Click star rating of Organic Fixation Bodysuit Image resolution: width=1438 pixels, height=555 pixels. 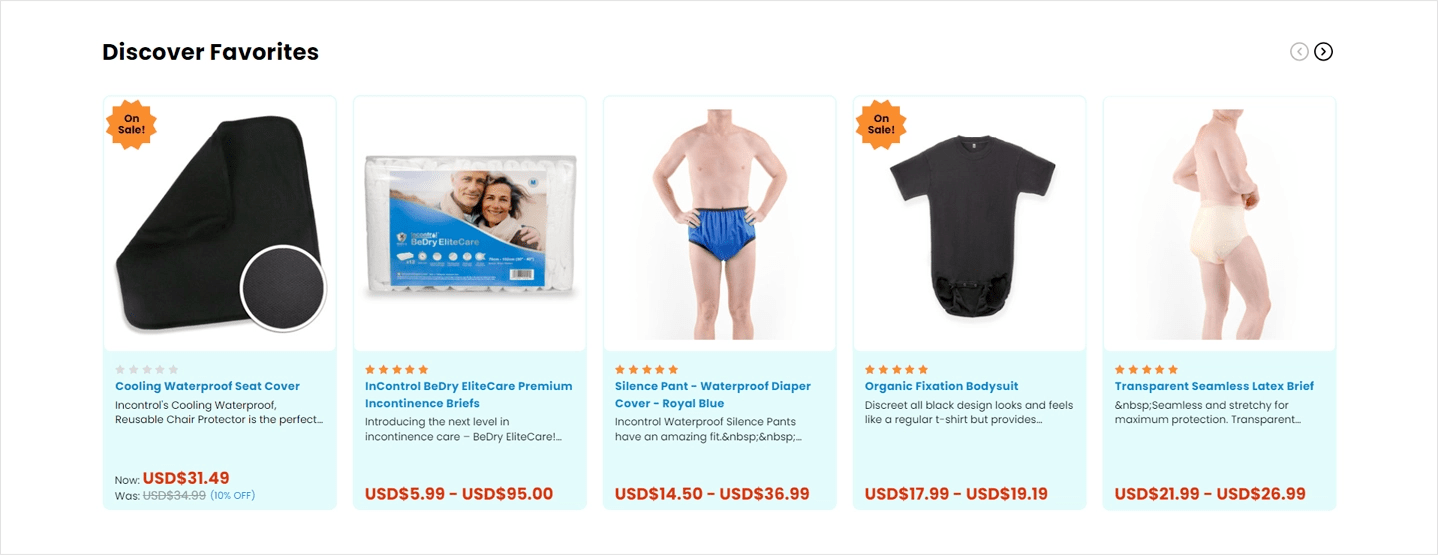[x=896, y=370]
